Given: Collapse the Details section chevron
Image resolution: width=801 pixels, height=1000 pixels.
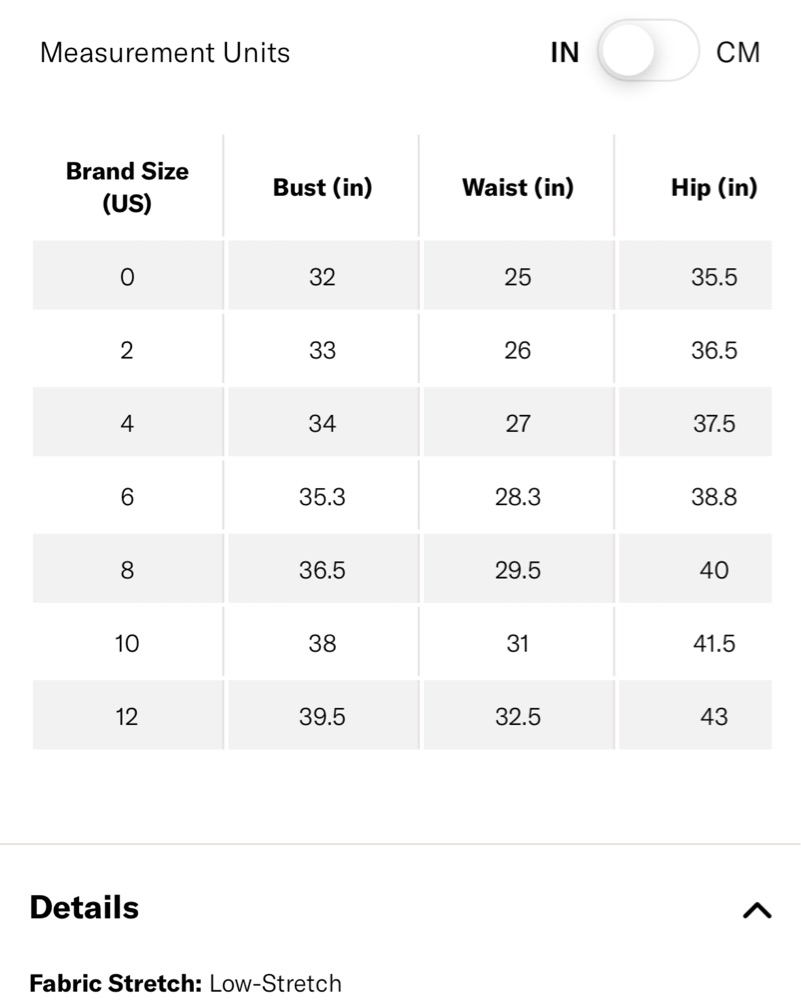Looking at the screenshot, I should pyautogui.click(x=757, y=910).
